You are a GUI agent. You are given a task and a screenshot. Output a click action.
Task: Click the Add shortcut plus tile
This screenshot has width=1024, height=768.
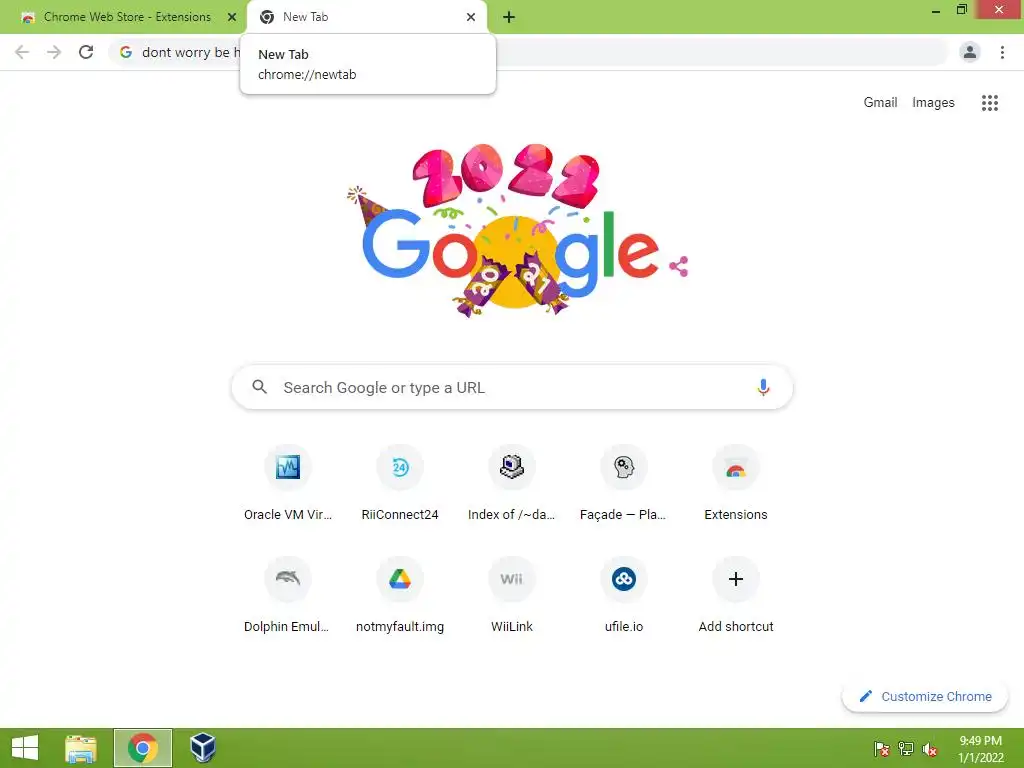[736, 596]
